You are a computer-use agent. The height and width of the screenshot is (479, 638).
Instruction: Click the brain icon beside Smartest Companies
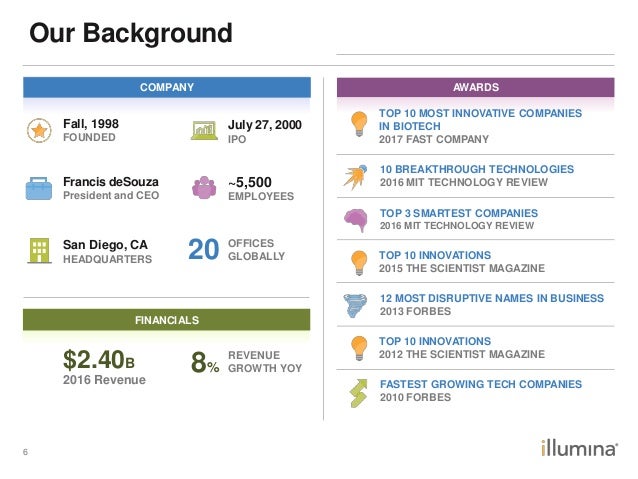356,220
